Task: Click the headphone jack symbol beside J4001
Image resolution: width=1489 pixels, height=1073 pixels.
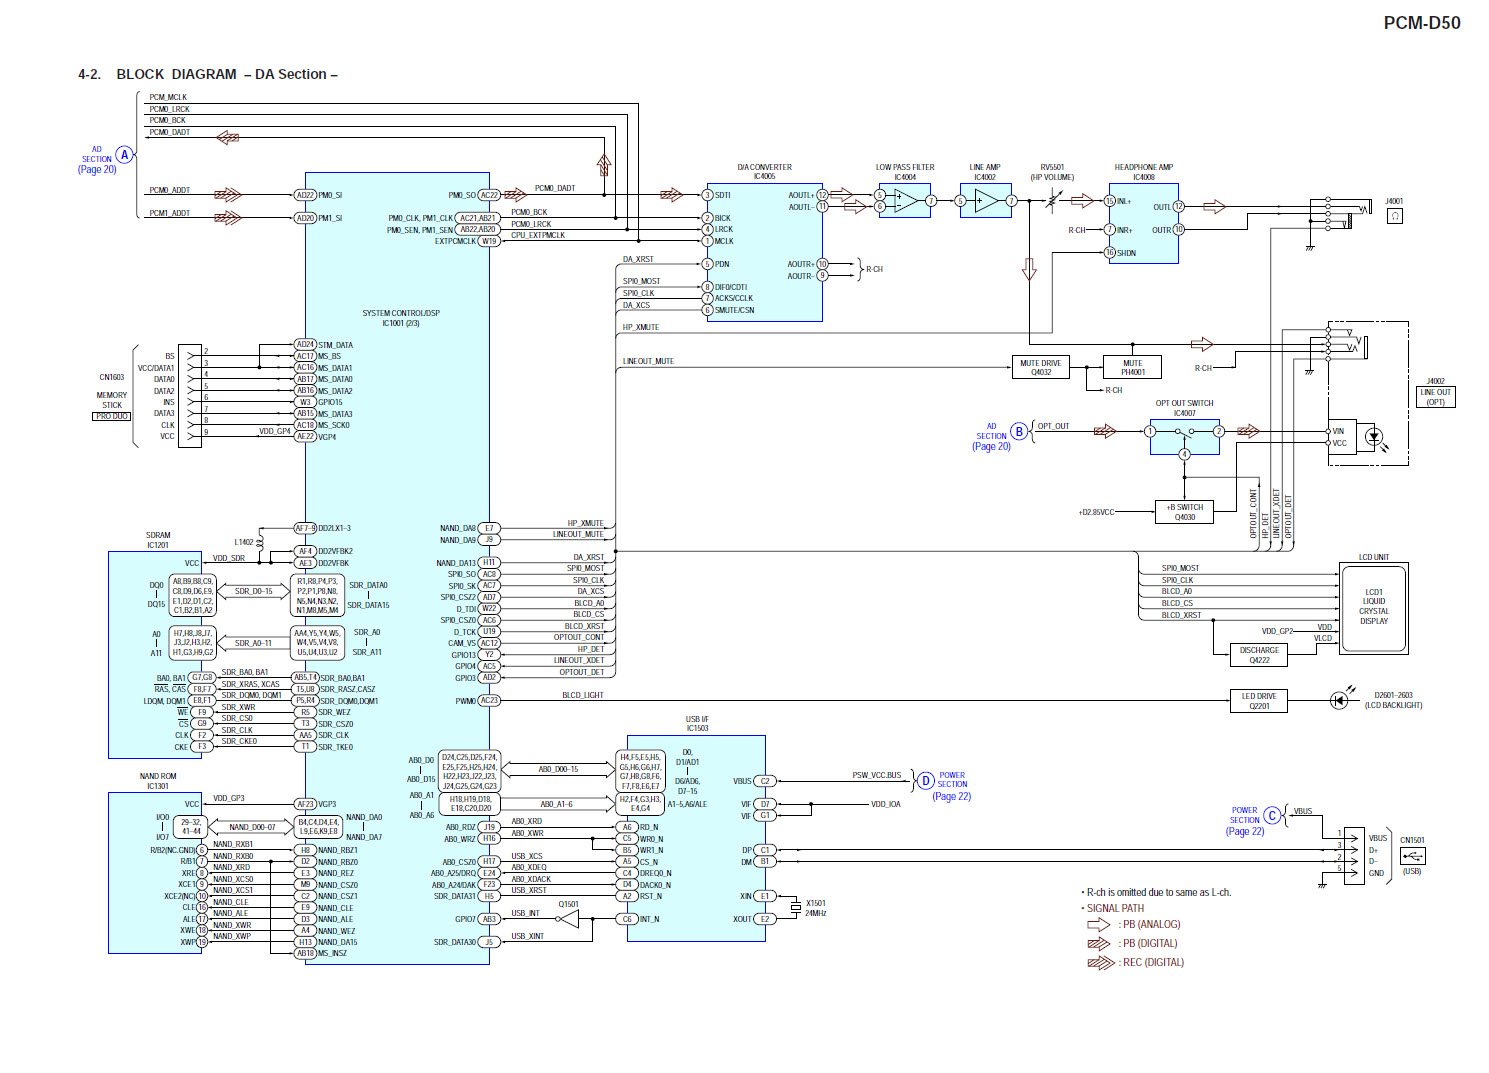Action: [1395, 215]
